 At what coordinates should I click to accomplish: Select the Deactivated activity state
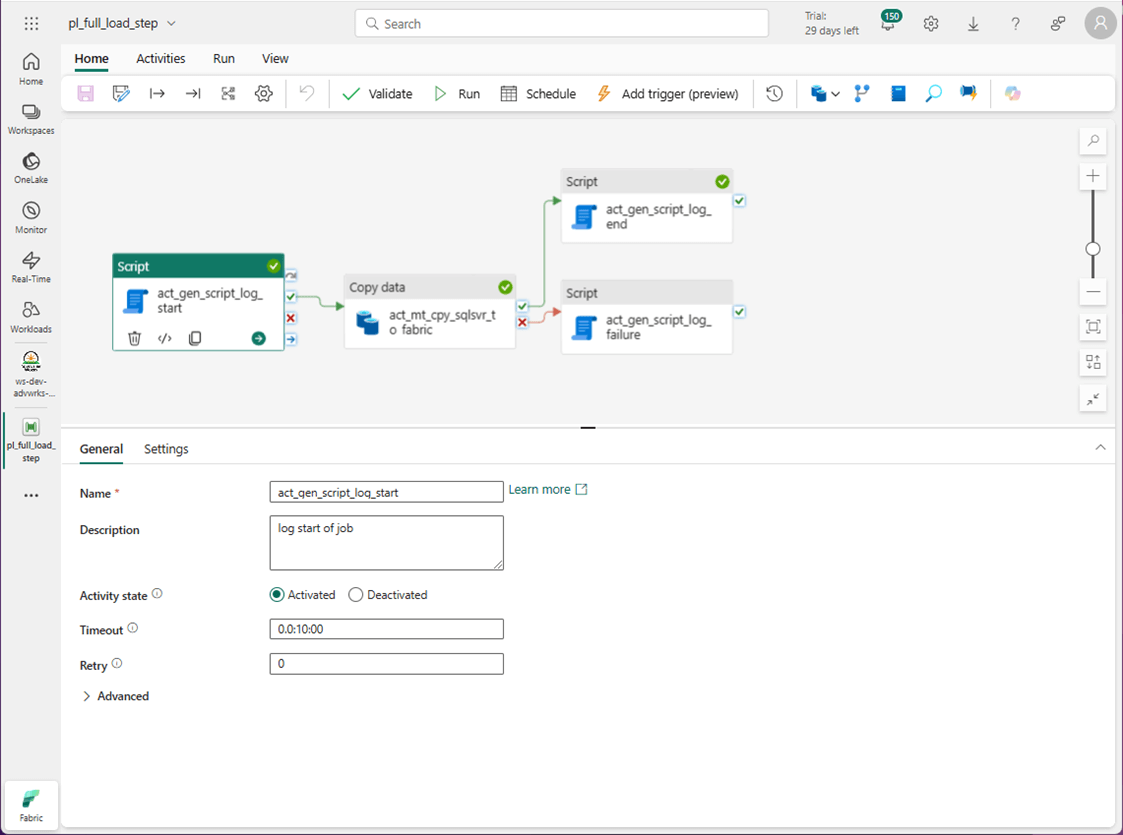click(x=356, y=595)
